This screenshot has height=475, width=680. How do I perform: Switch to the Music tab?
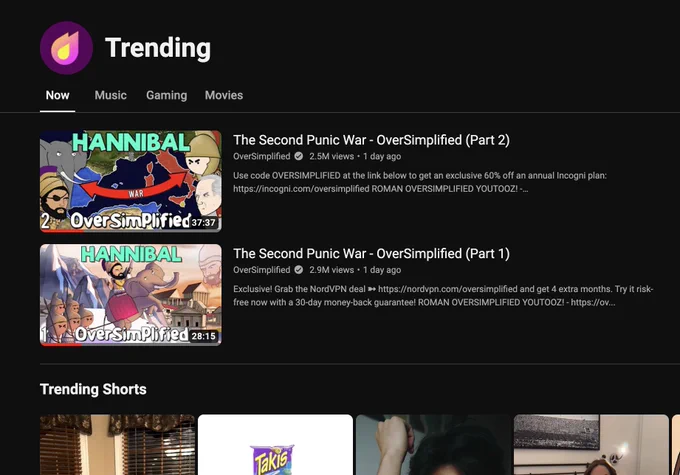(x=111, y=95)
